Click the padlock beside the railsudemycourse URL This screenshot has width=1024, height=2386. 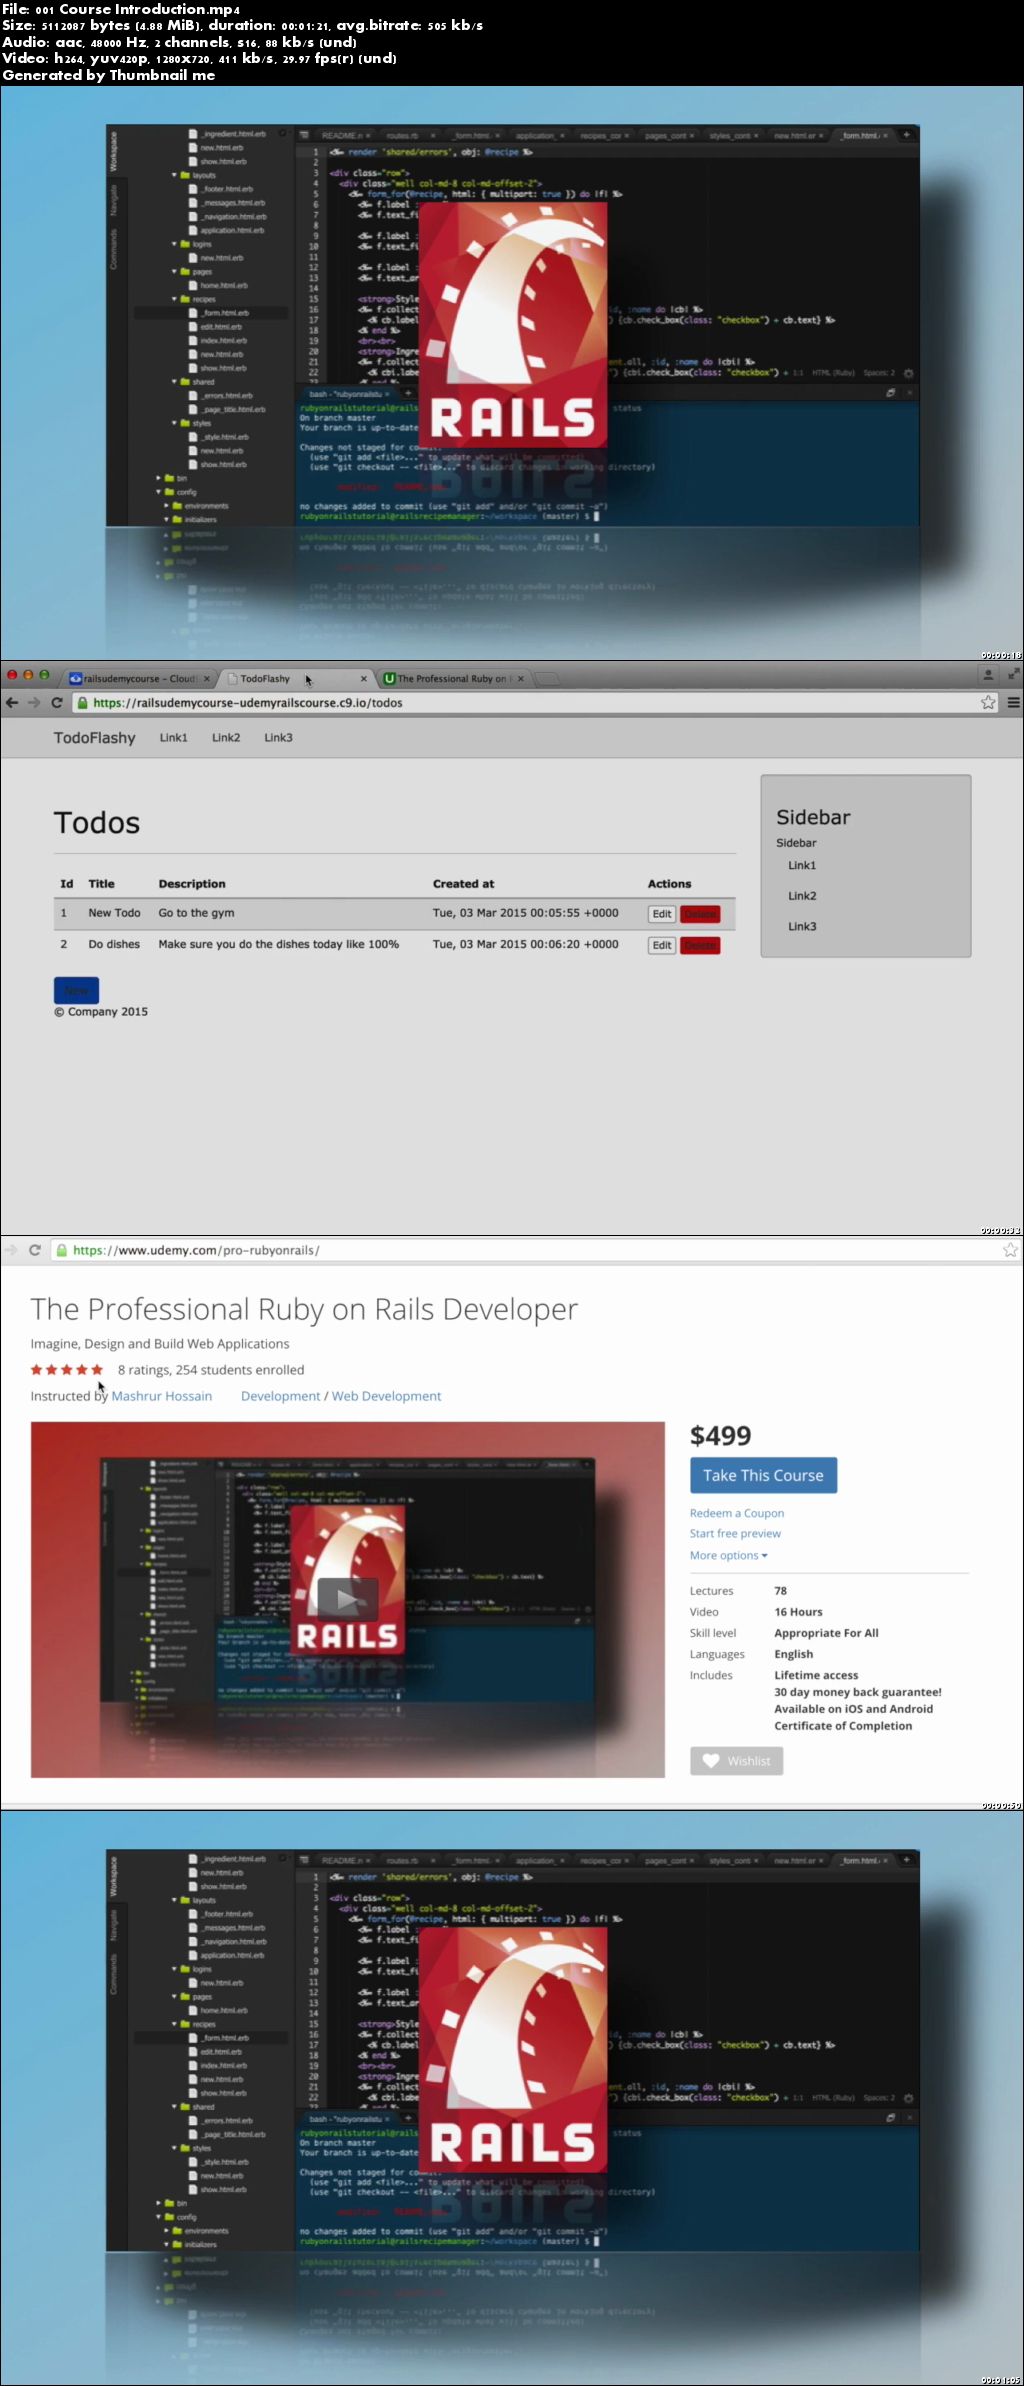[x=83, y=703]
